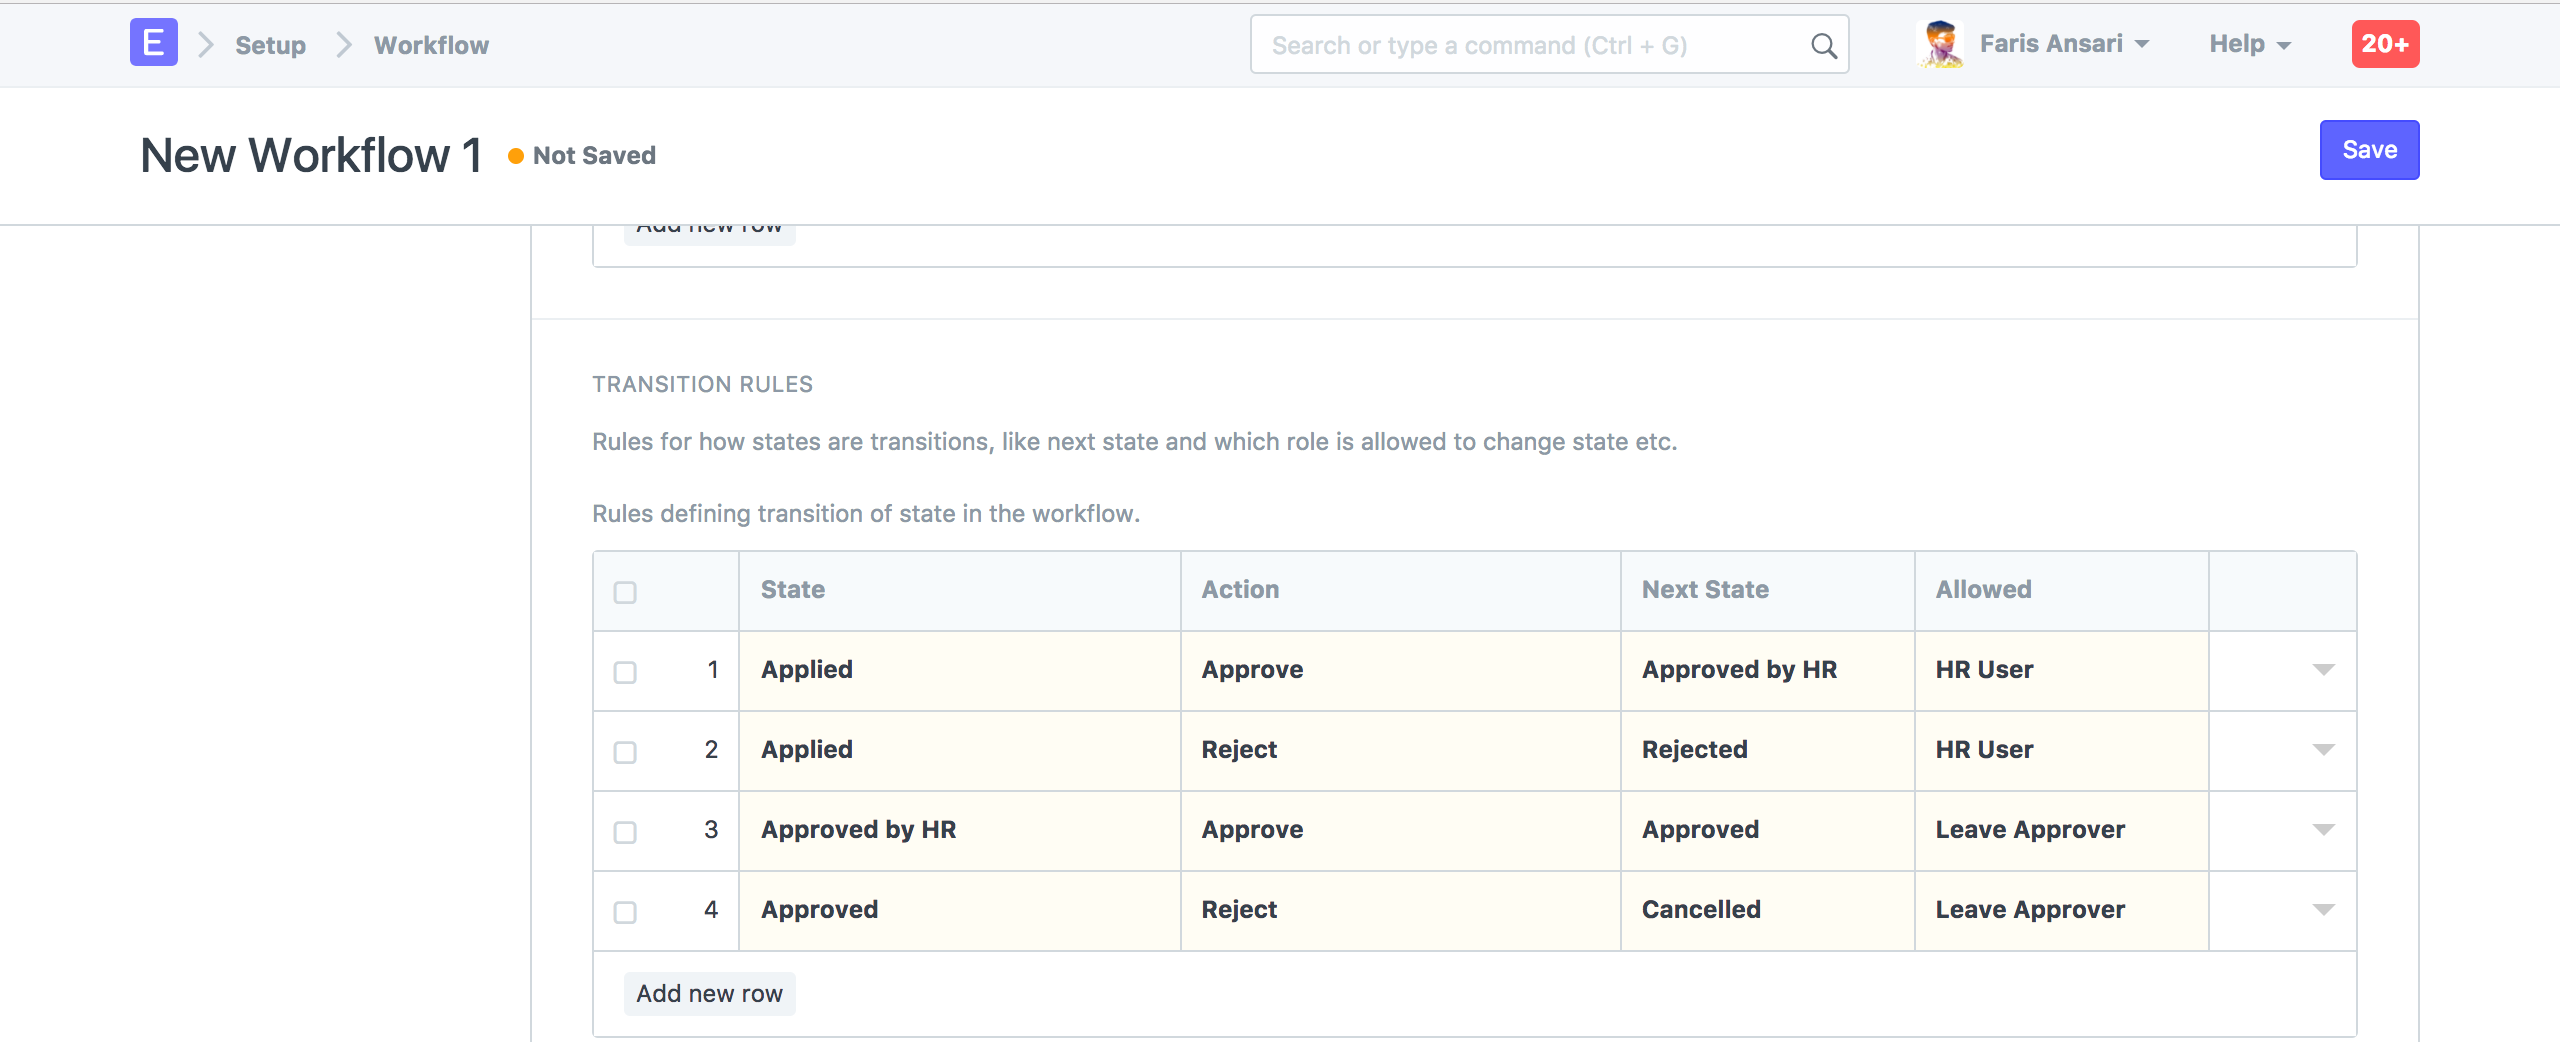Open row 4 Cancelled dropdown arrow
The width and height of the screenshot is (2560, 1042).
(x=2323, y=910)
